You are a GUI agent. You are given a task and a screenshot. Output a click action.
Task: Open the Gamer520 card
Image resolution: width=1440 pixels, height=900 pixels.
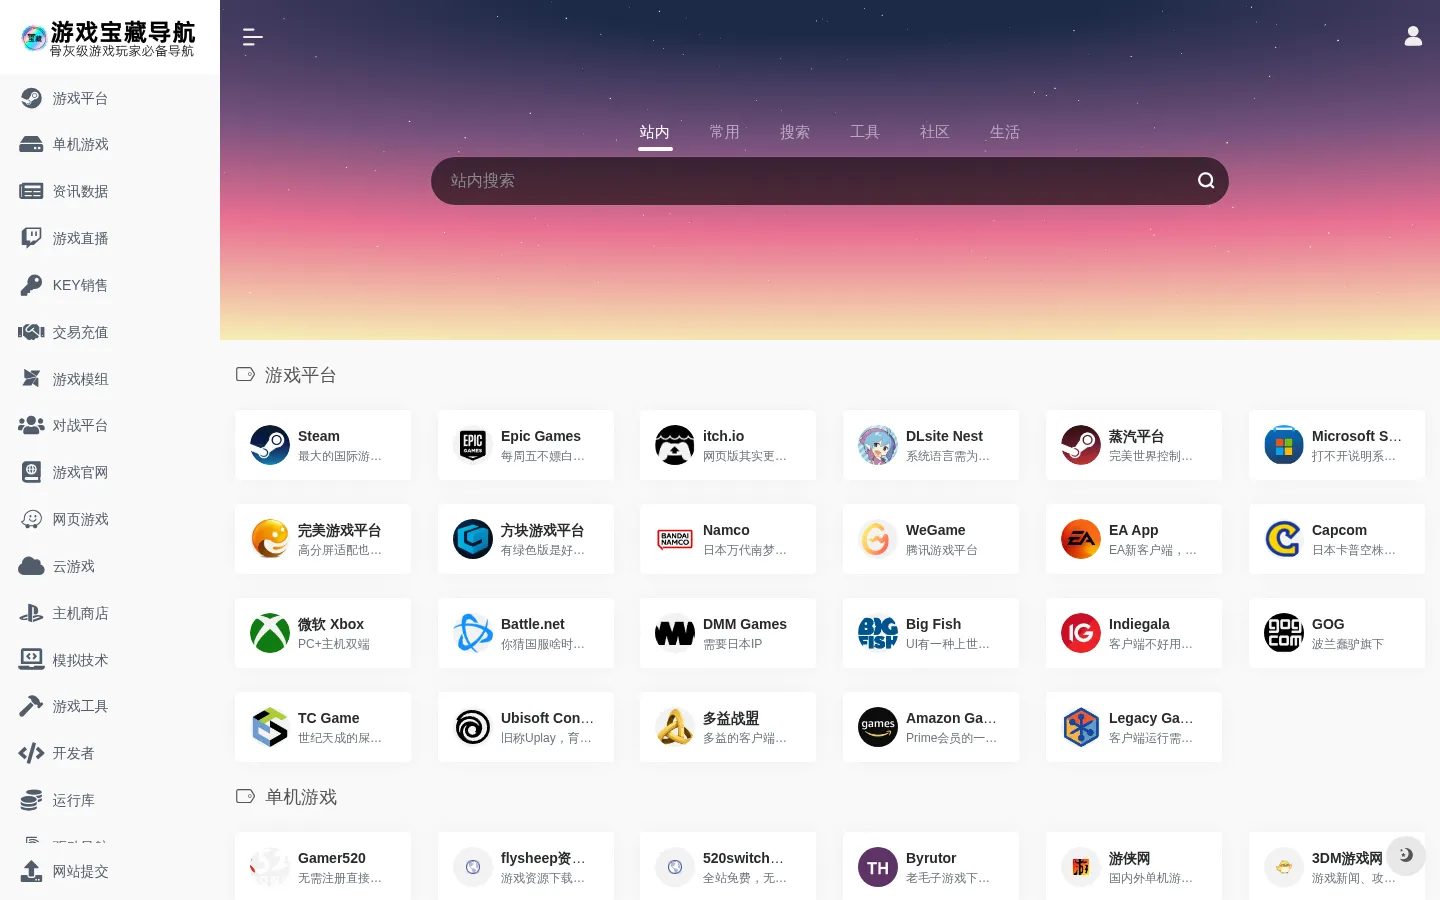point(323,866)
